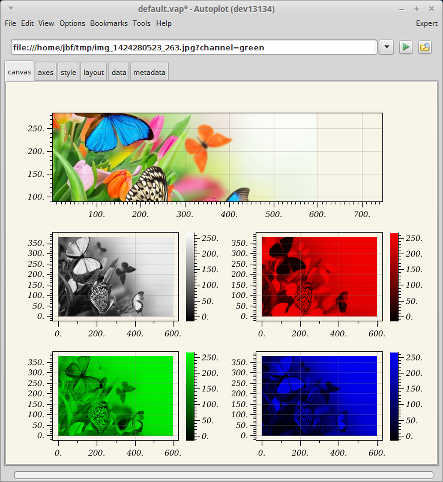This screenshot has width=443, height=482.
Task: Click the 150. label on the red colorbar
Action: coord(414,269)
